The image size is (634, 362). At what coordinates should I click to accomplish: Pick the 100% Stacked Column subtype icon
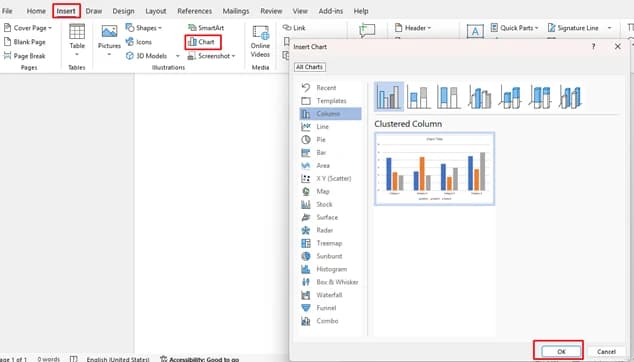click(x=448, y=97)
